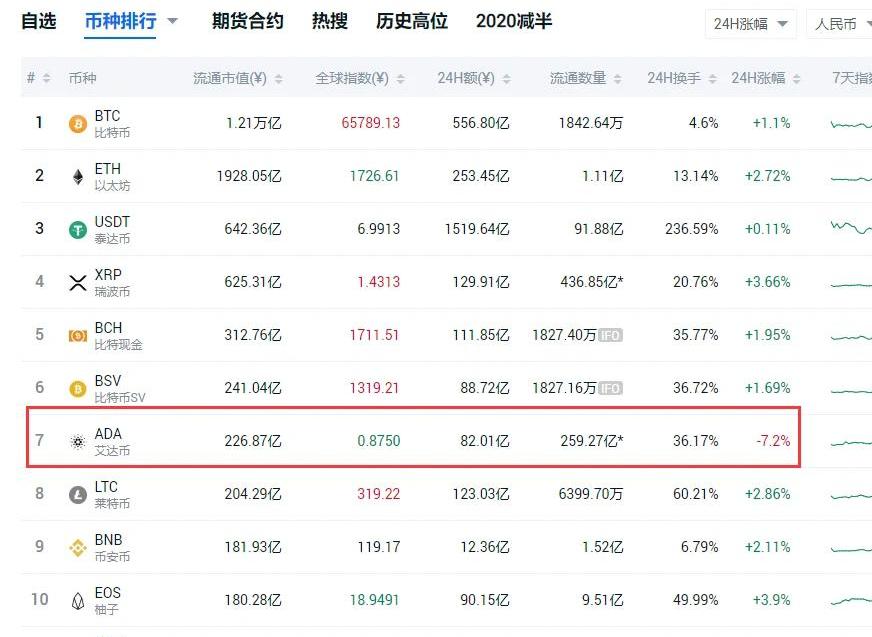
Task: Sort by 24H涨幅 column arrows
Action: click(796, 79)
